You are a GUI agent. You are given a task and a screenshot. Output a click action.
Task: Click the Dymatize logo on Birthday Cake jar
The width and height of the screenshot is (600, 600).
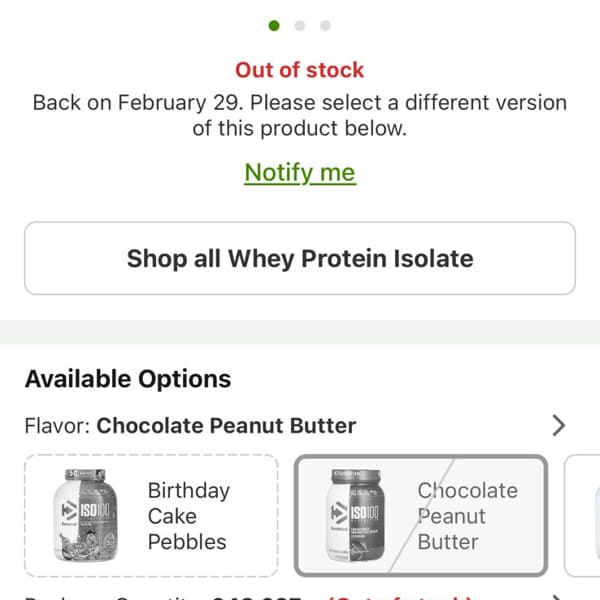(x=69, y=510)
